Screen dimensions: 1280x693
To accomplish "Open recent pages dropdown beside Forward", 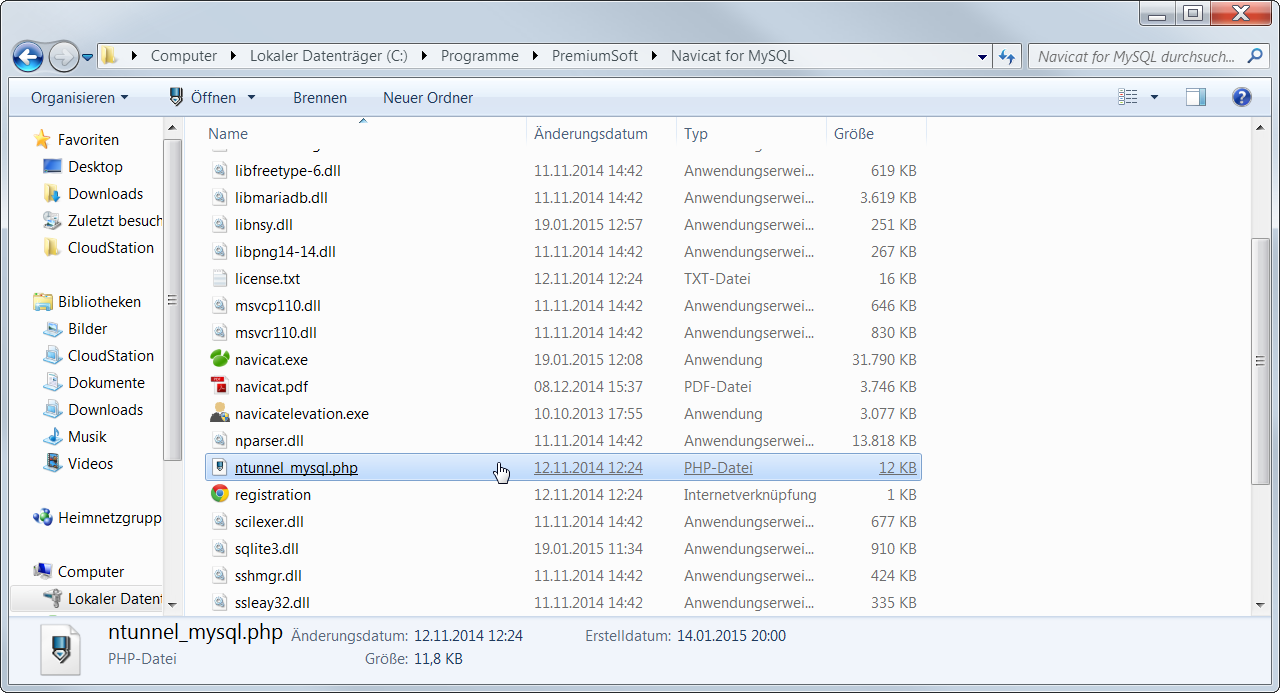I will click(x=88, y=57).
